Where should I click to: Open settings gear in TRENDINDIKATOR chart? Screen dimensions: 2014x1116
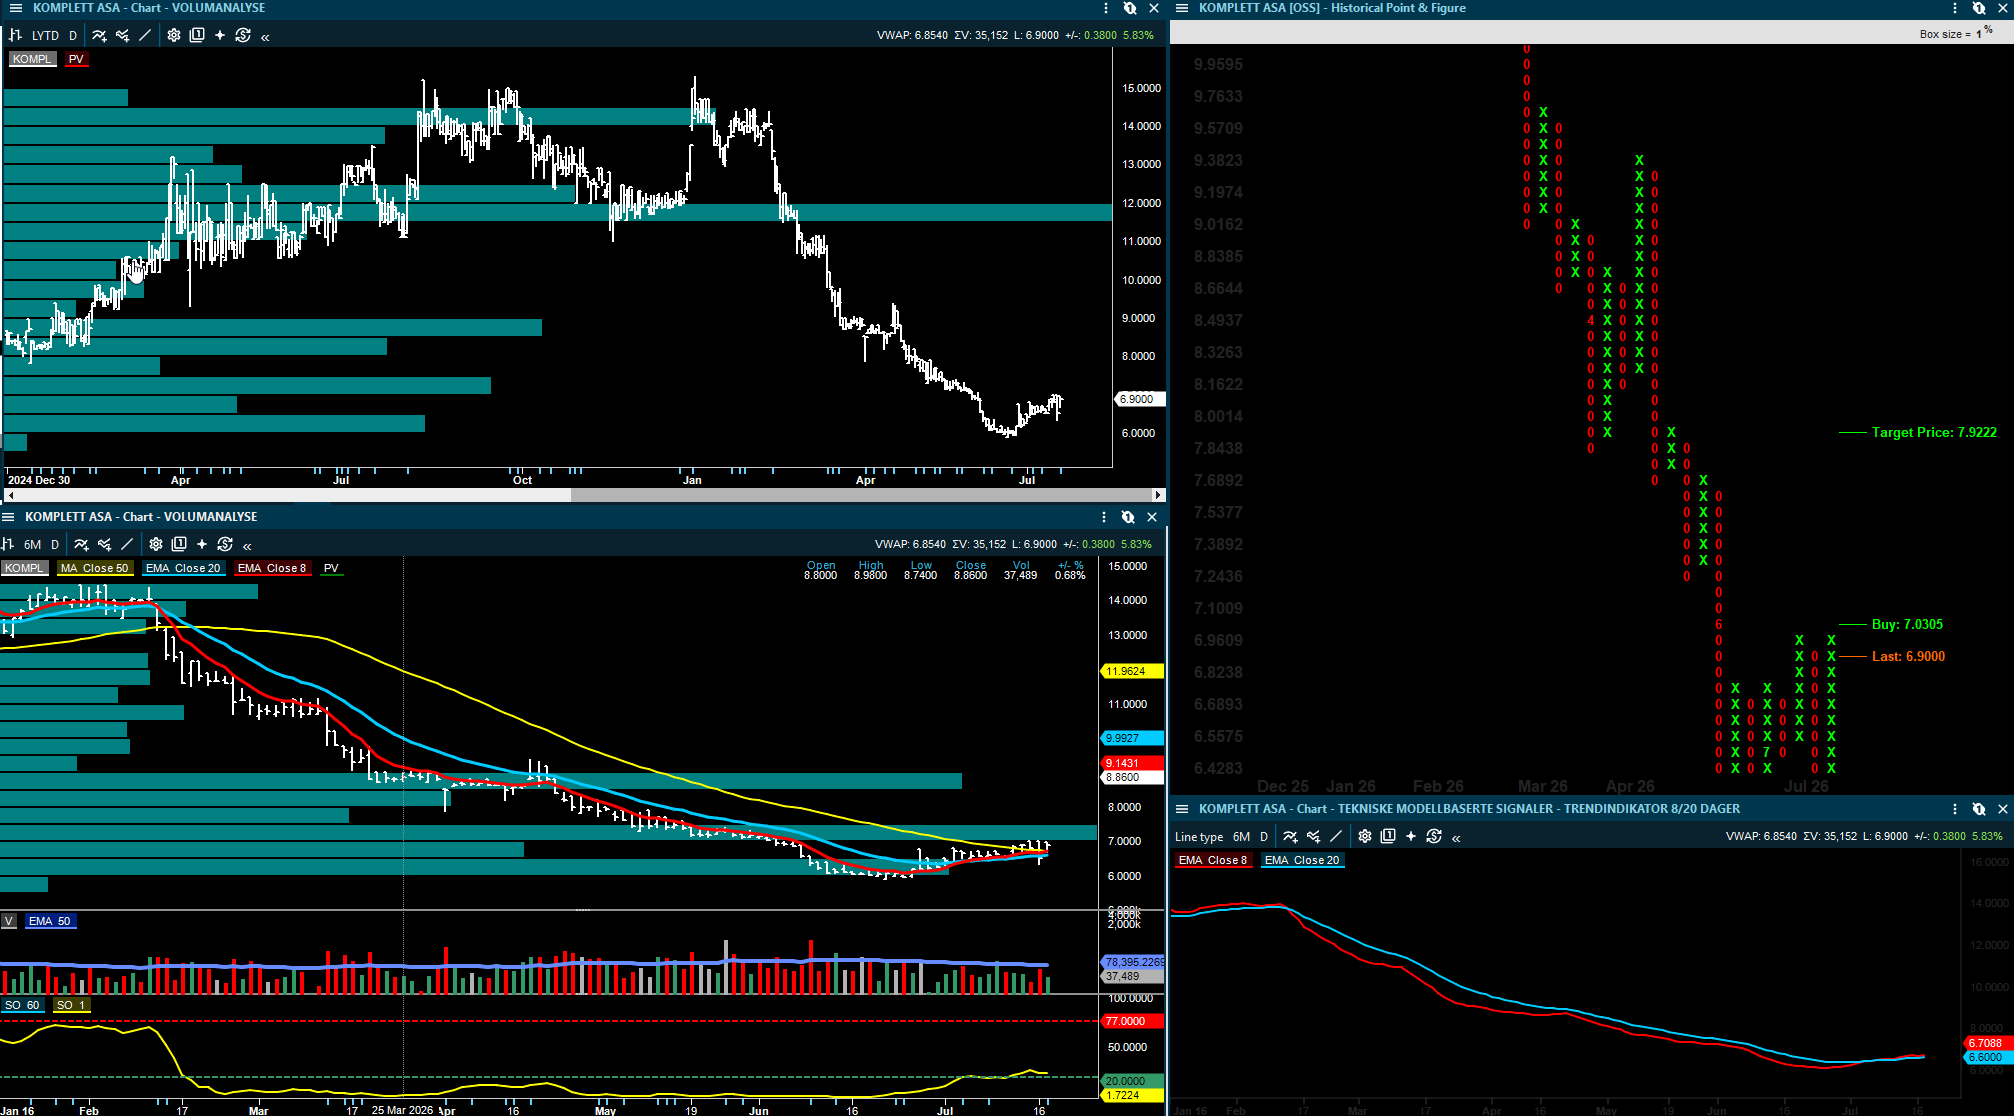point(1365,837)
